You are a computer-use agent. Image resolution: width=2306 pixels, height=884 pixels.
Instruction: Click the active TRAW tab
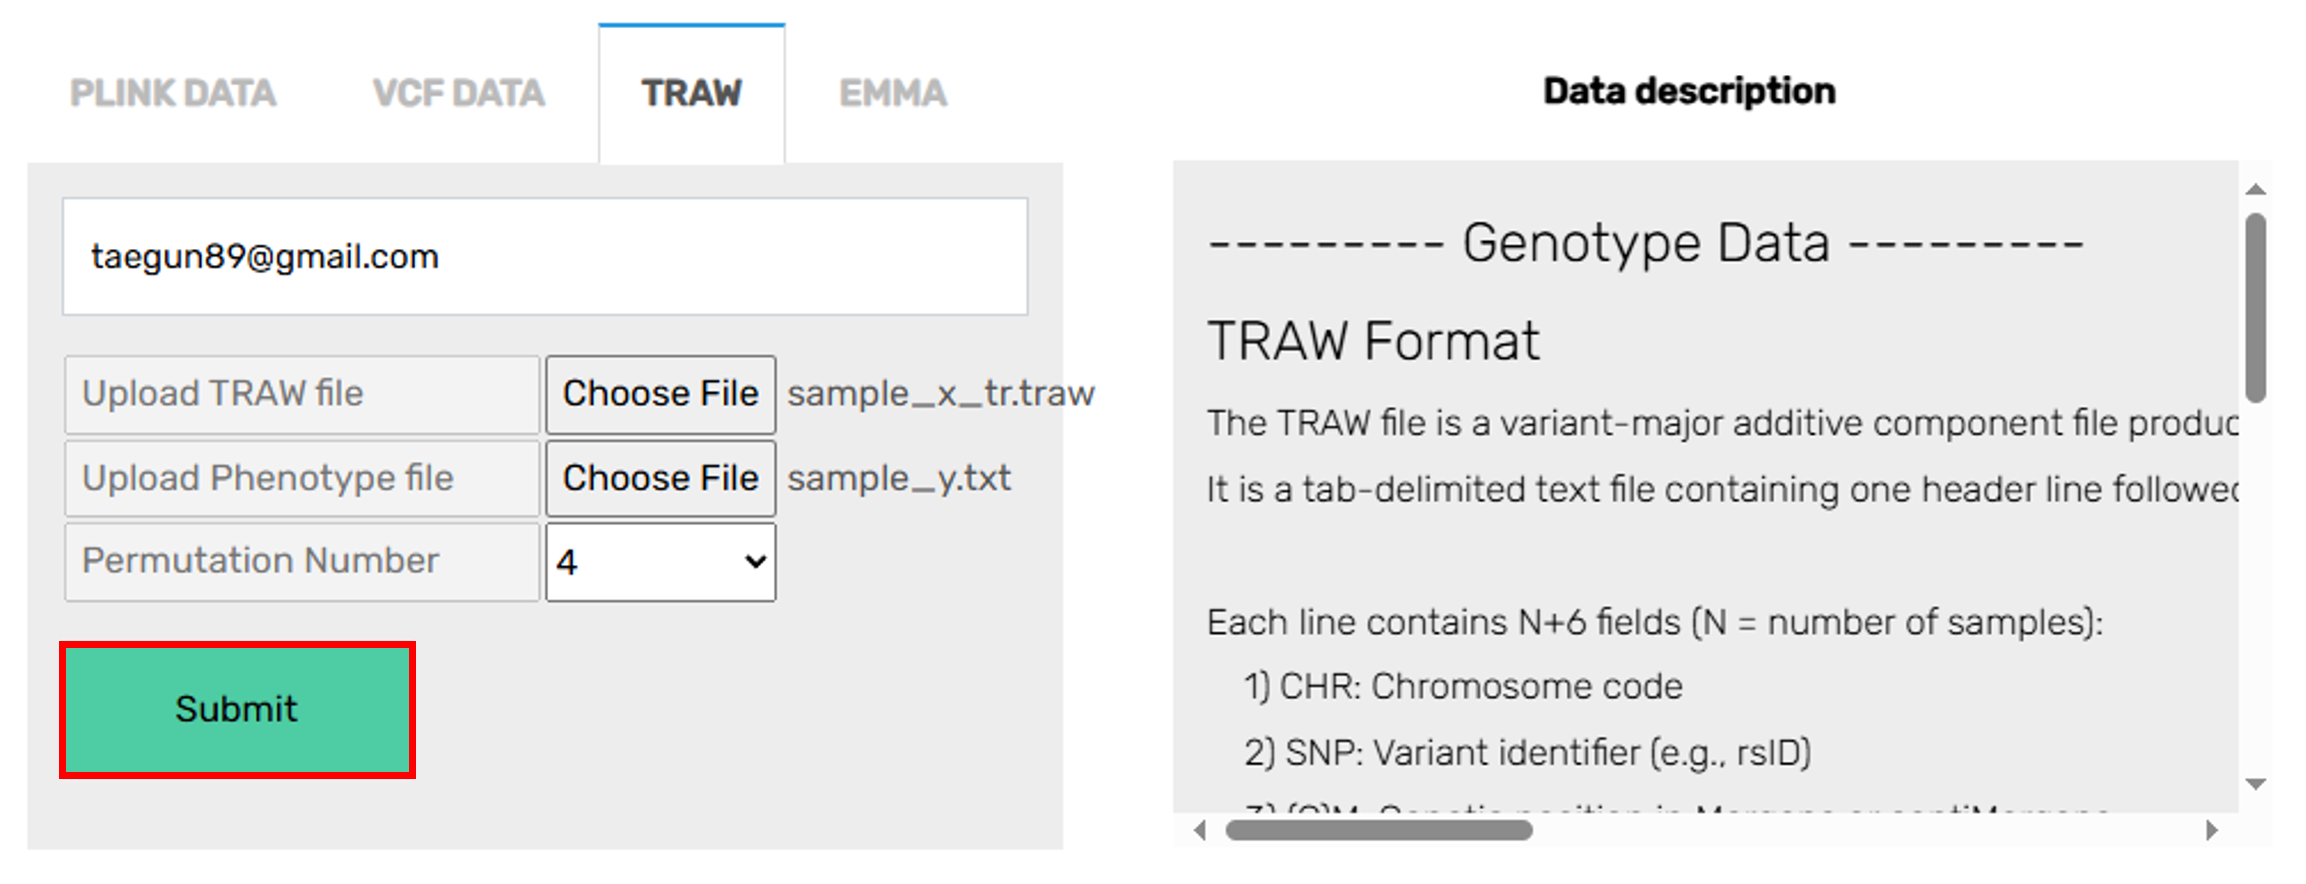click(691, 94)
